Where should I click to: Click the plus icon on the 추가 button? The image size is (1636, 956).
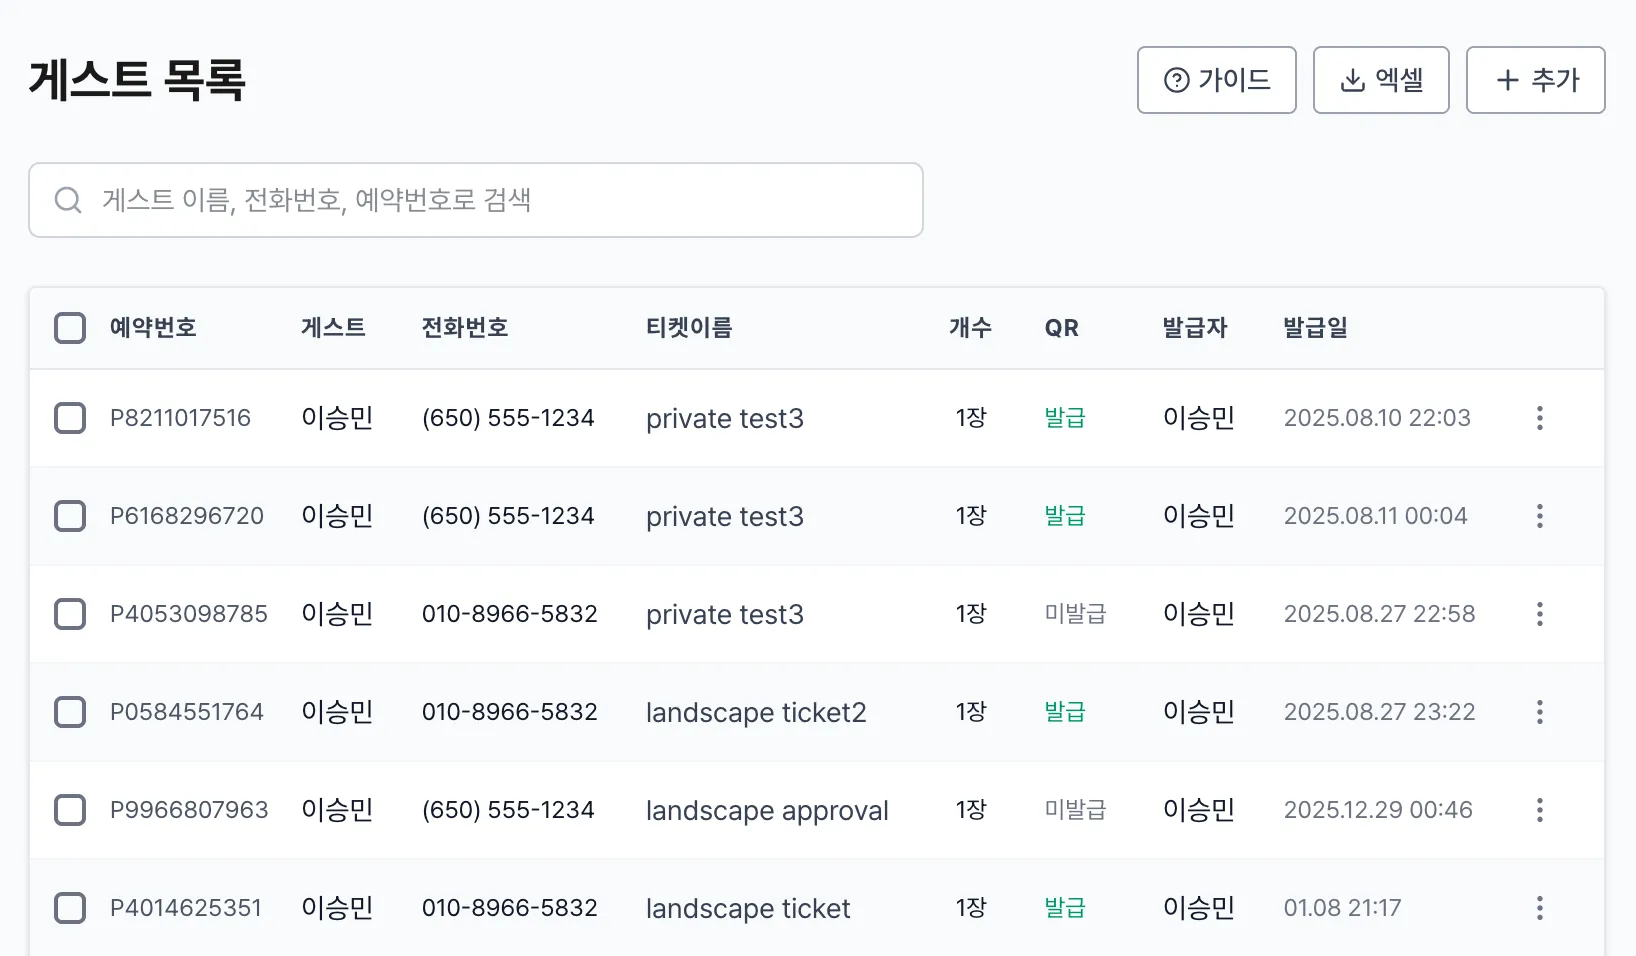tap(1506, 80)
